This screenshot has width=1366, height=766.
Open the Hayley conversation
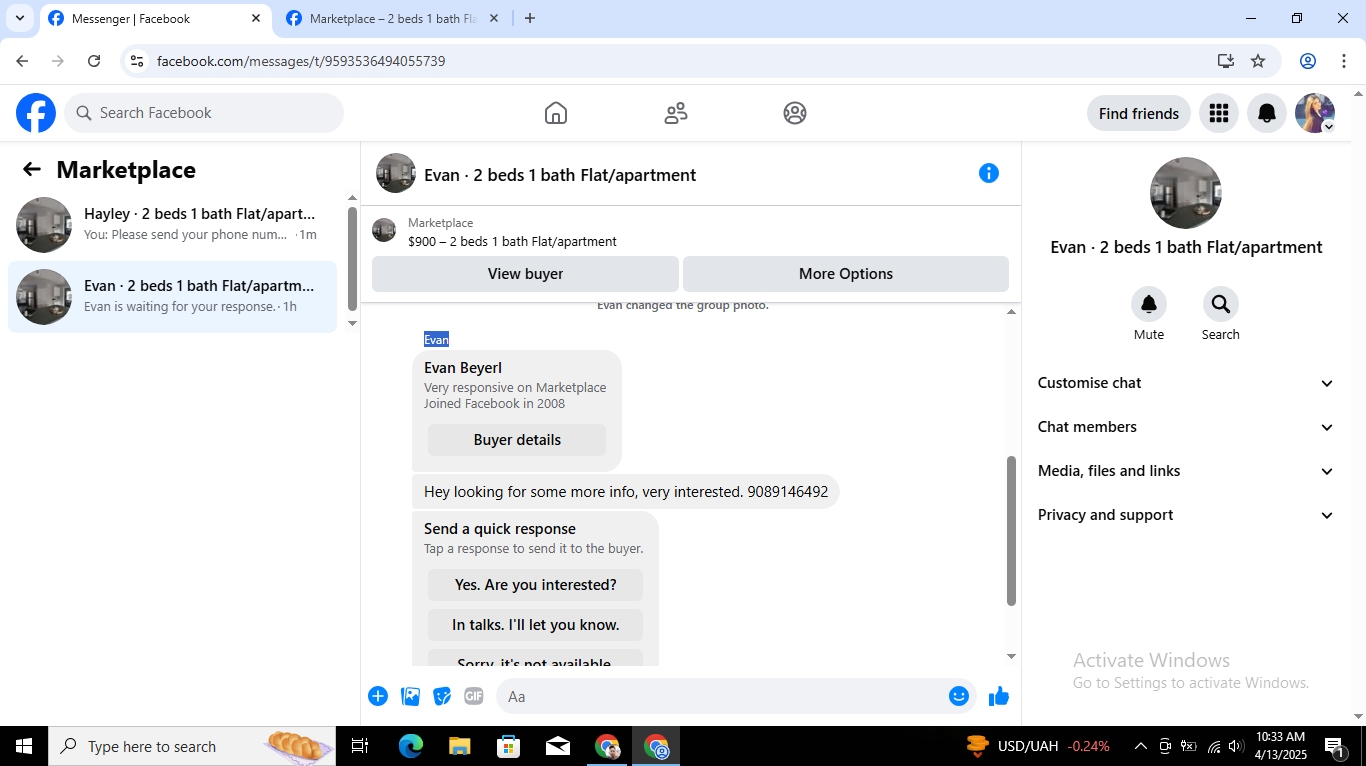click(x=172, y=225)
